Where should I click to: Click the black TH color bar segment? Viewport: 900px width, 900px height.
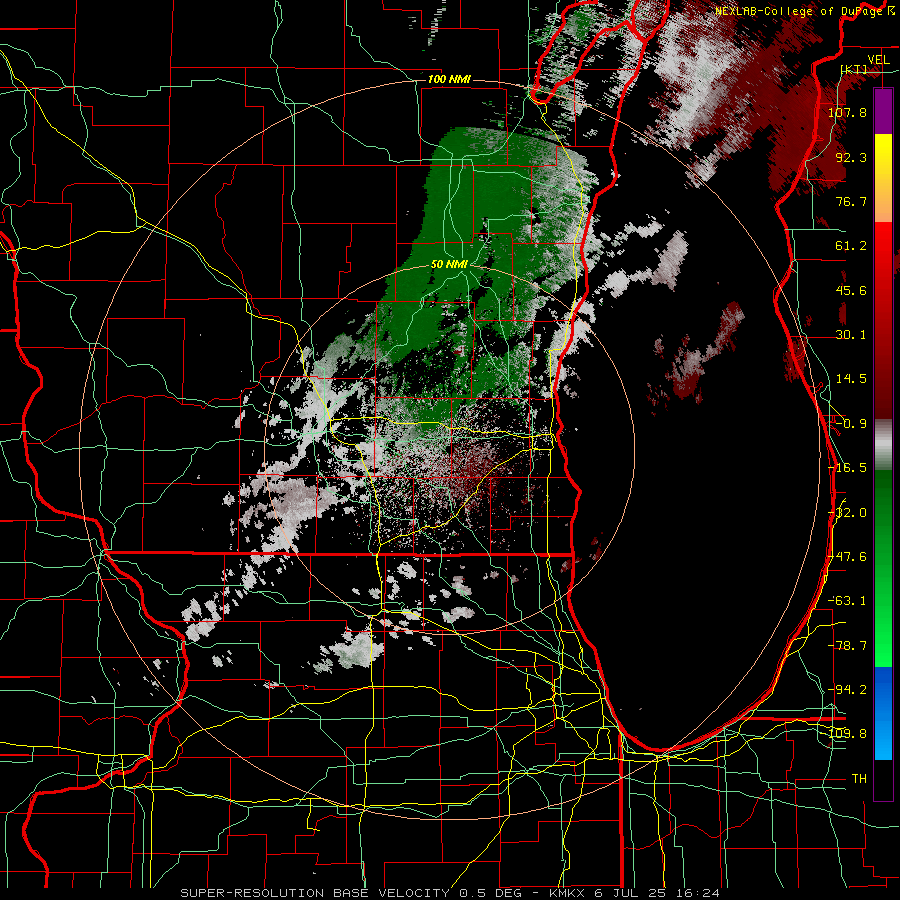click(x=883, y=779)
